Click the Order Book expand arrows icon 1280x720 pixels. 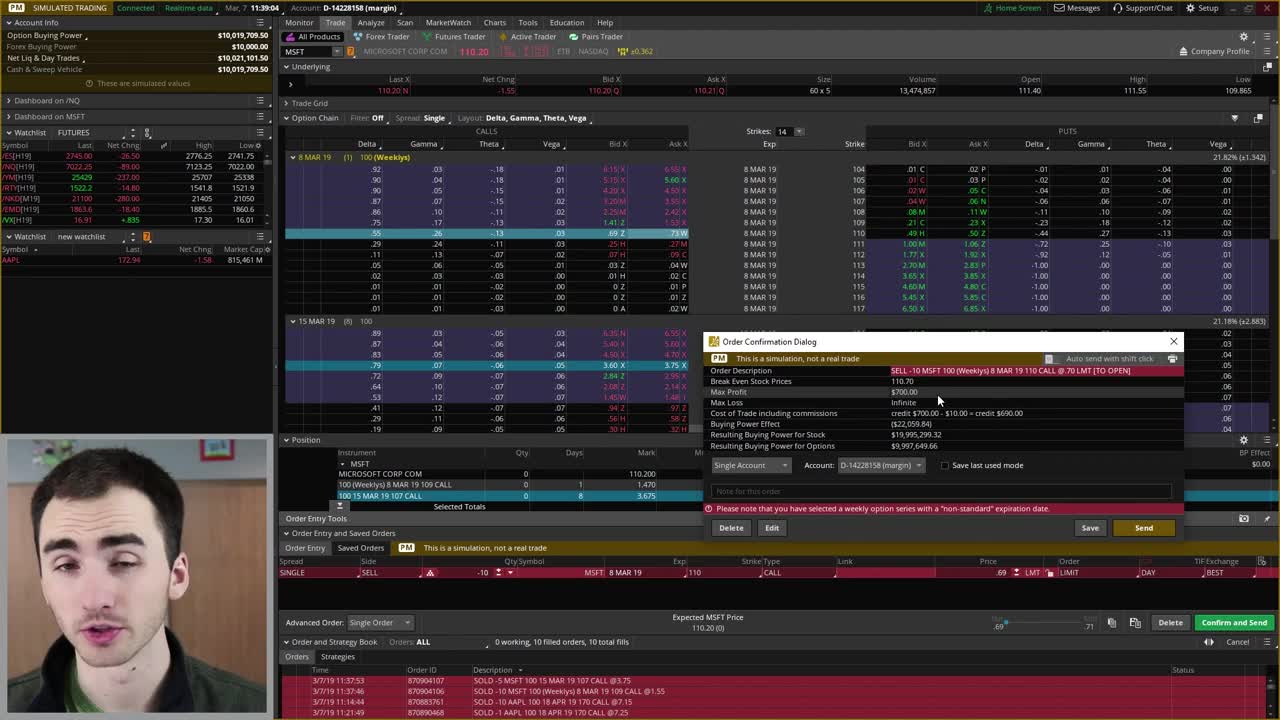[x=1208, y=642]
